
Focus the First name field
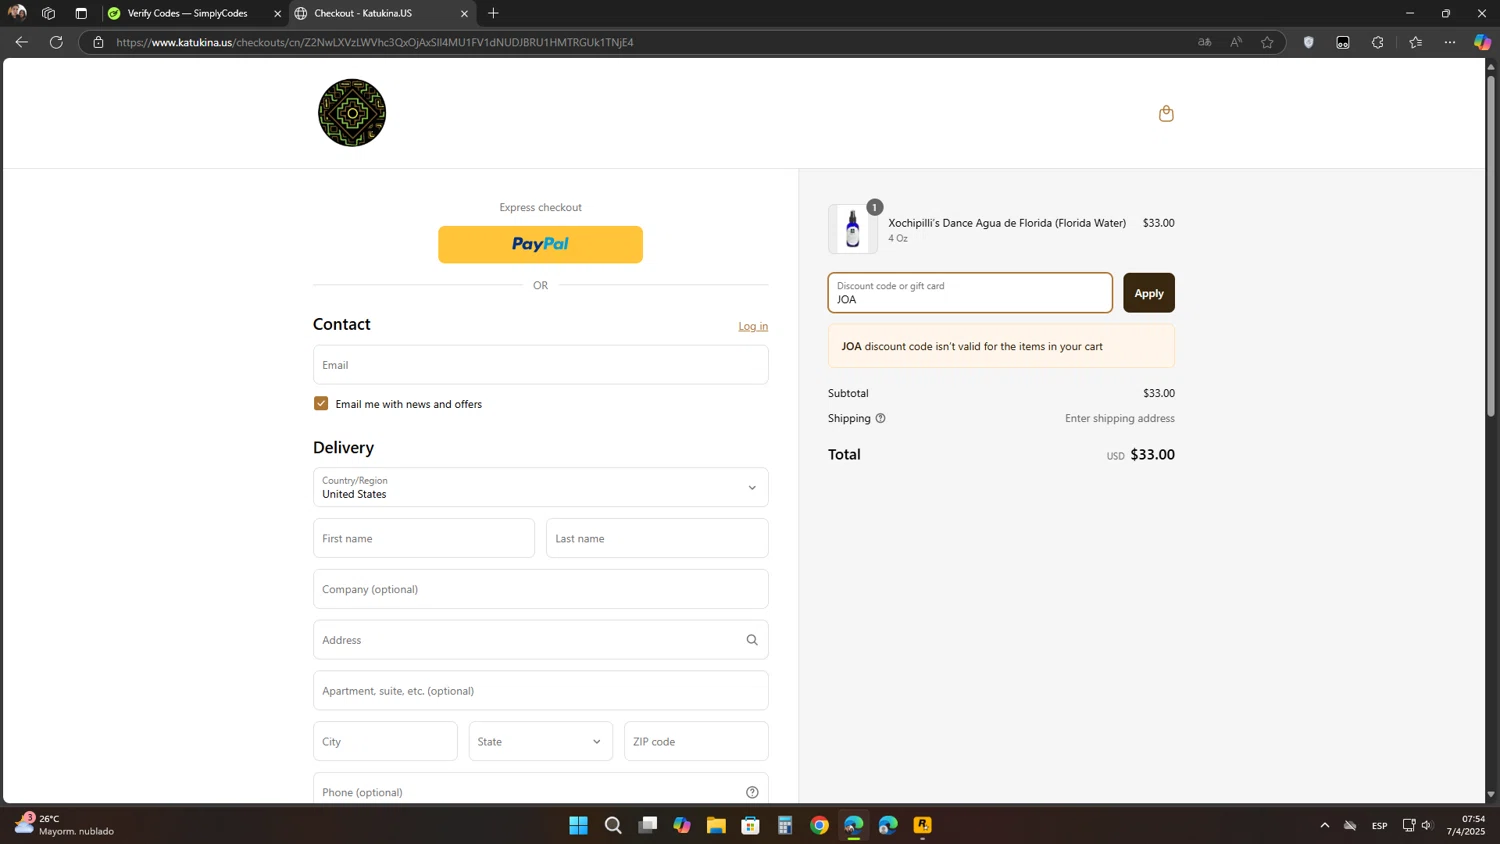(x=424, y=538)
